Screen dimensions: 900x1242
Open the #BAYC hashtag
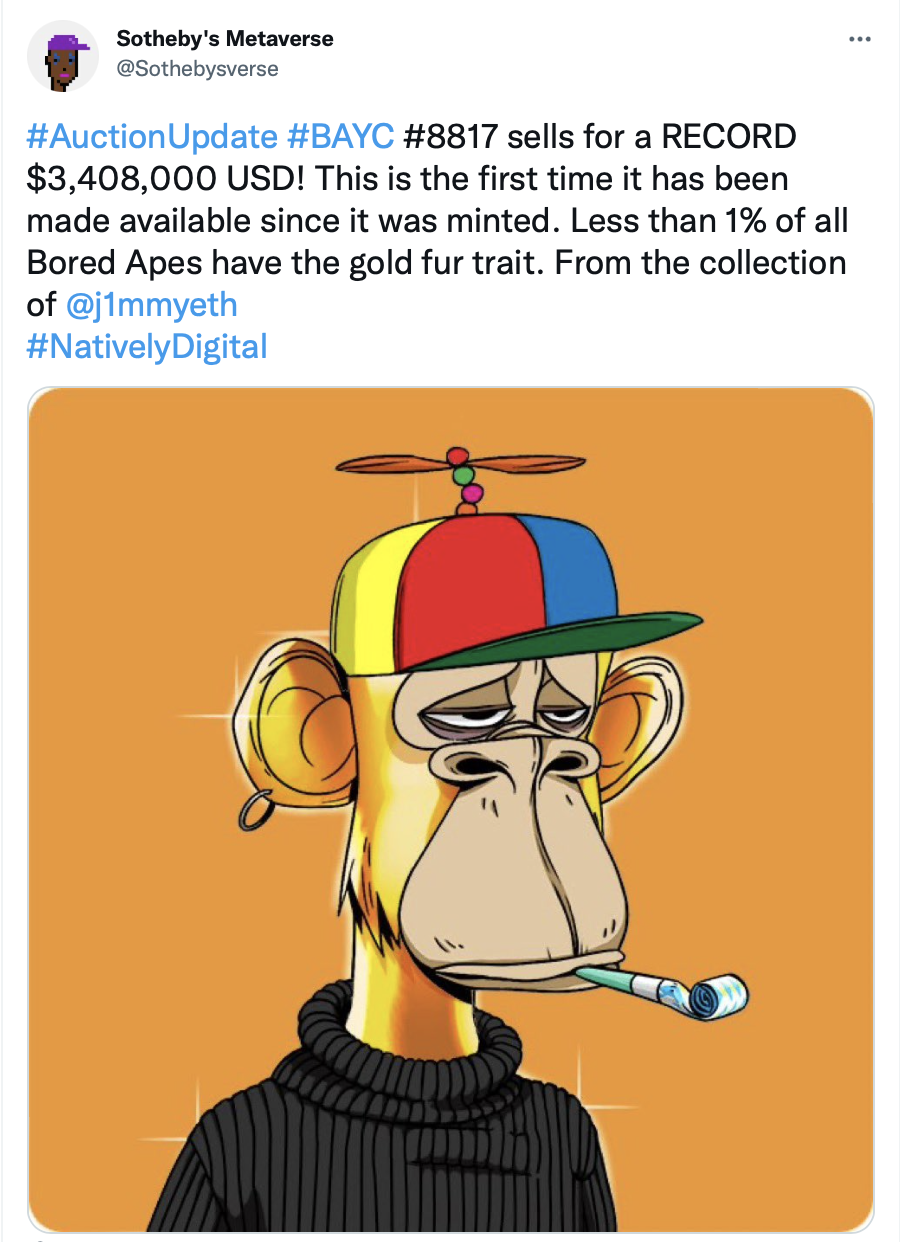339,135
